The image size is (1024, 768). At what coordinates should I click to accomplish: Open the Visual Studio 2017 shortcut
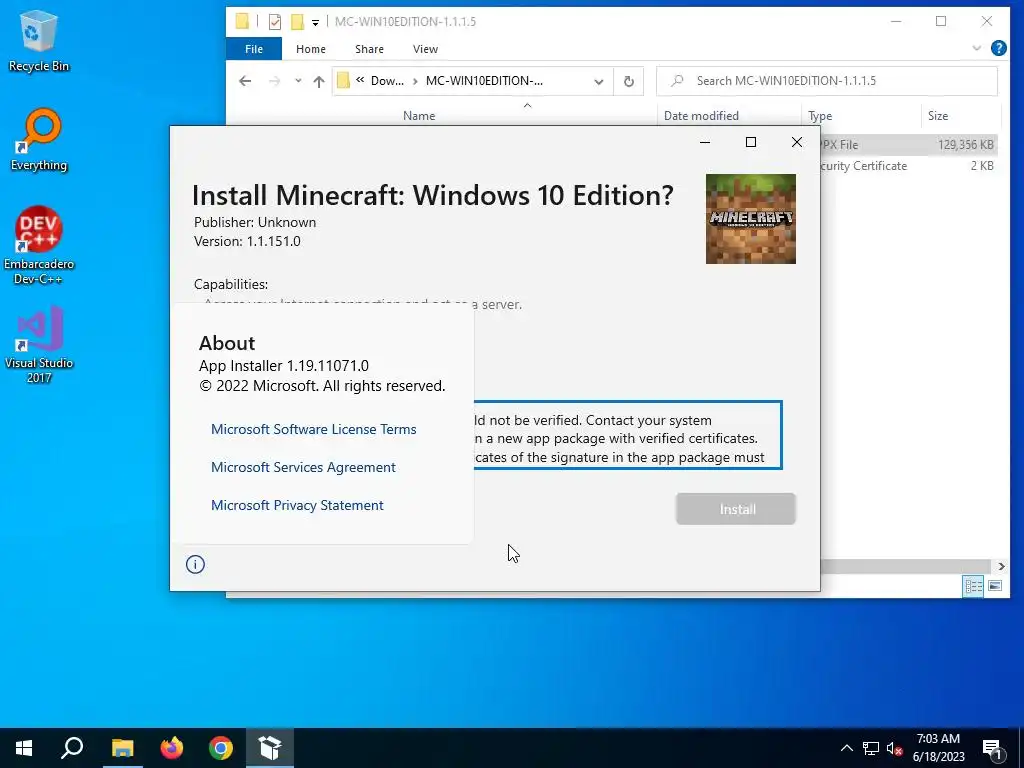click(39, 344)
